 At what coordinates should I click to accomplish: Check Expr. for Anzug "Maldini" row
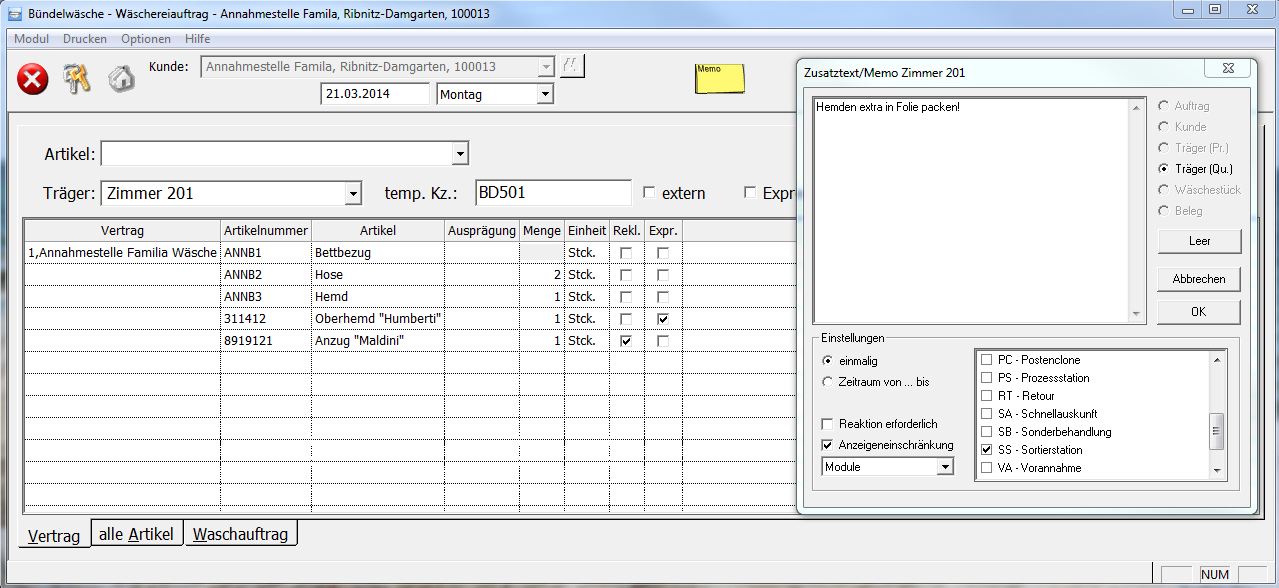click(663, 341)
